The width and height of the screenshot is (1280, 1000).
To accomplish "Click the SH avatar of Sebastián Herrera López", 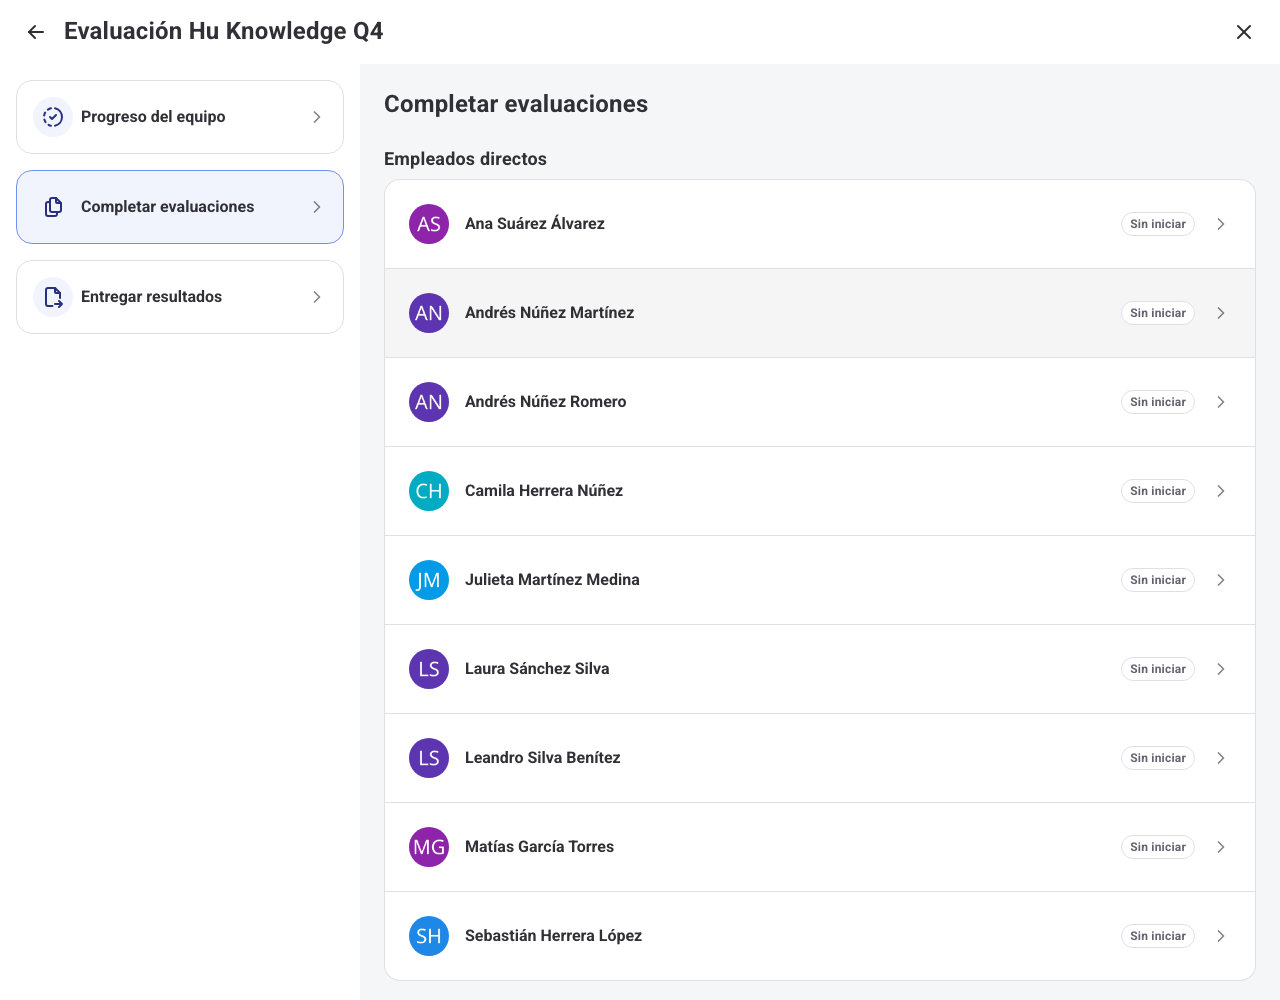I will pos(429,936).
